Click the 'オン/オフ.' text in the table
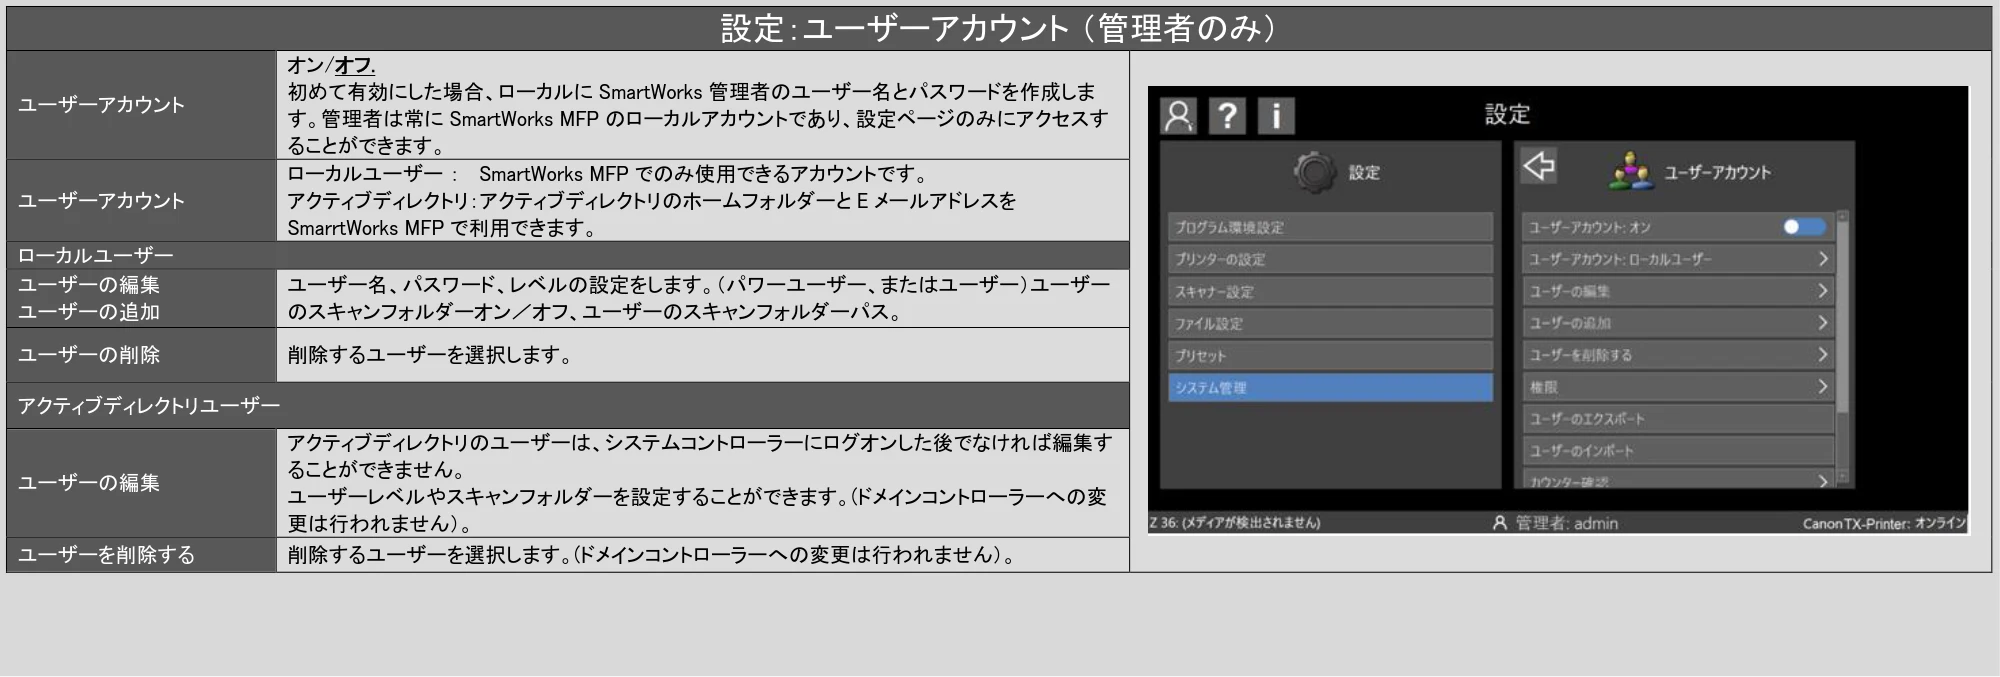The image size is (2000, 677). (x=331, y=65)
